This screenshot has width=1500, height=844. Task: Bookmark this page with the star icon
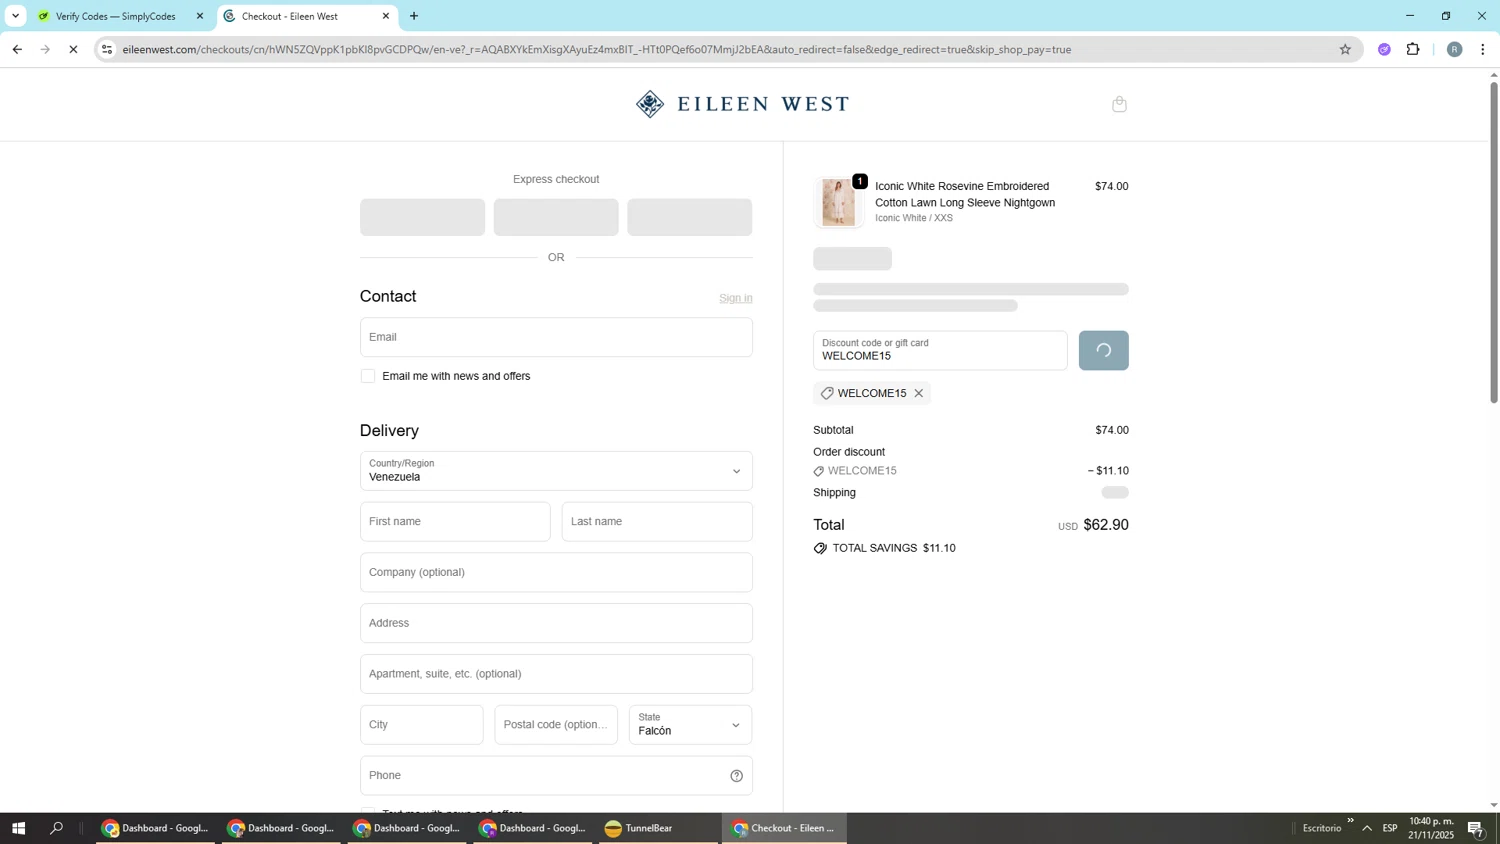pos(1345,49)
